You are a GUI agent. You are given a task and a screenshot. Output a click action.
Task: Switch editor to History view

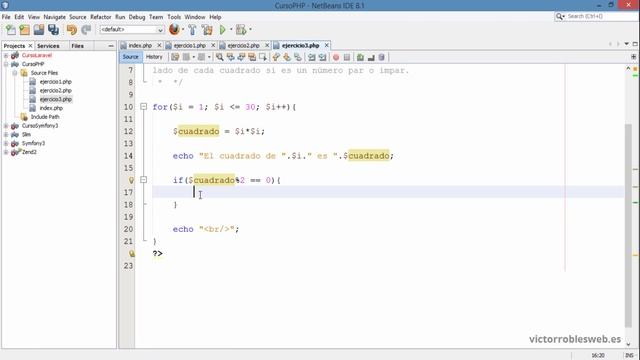coord(154,57)
